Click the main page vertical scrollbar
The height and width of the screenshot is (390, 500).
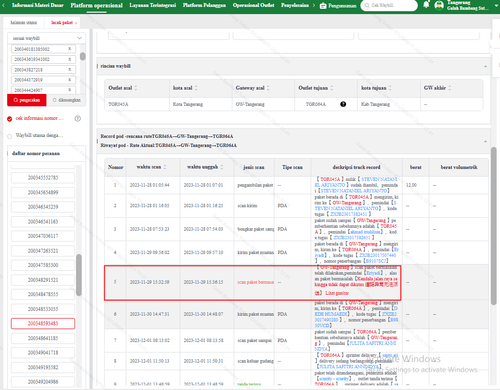coord(494,226)
